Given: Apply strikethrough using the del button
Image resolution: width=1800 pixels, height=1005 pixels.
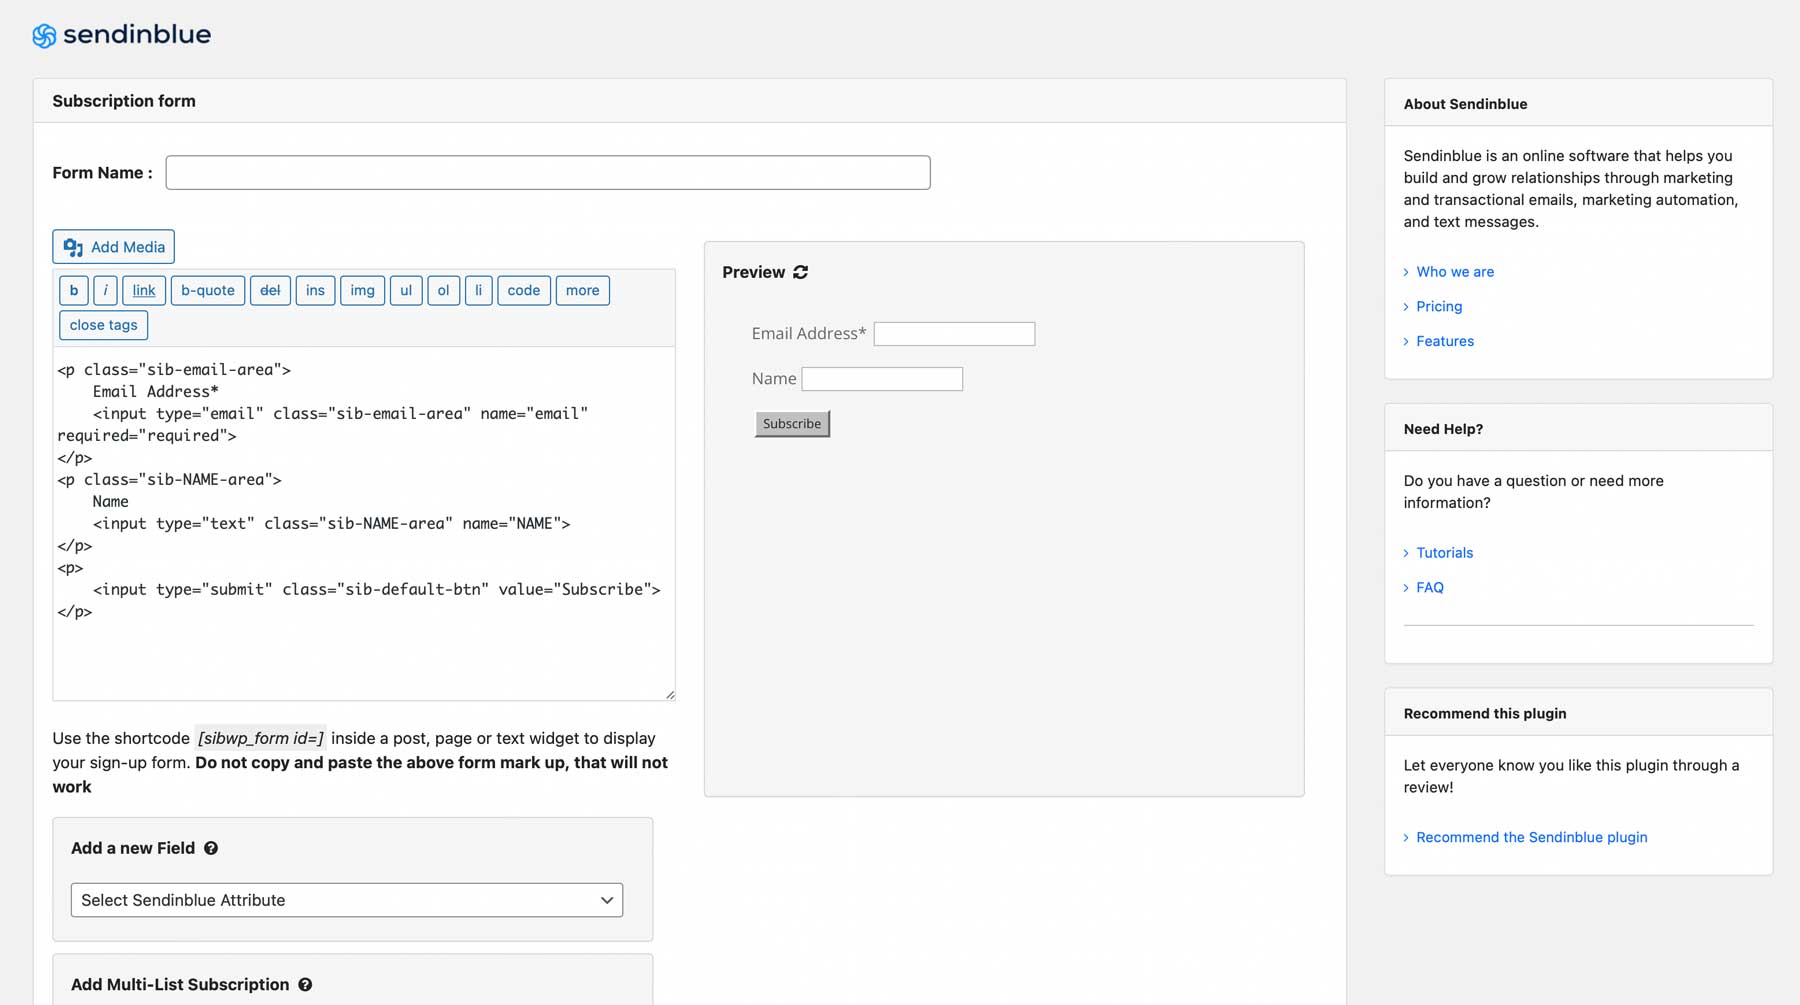Looking at the screenshot, I should coord(269,290).
